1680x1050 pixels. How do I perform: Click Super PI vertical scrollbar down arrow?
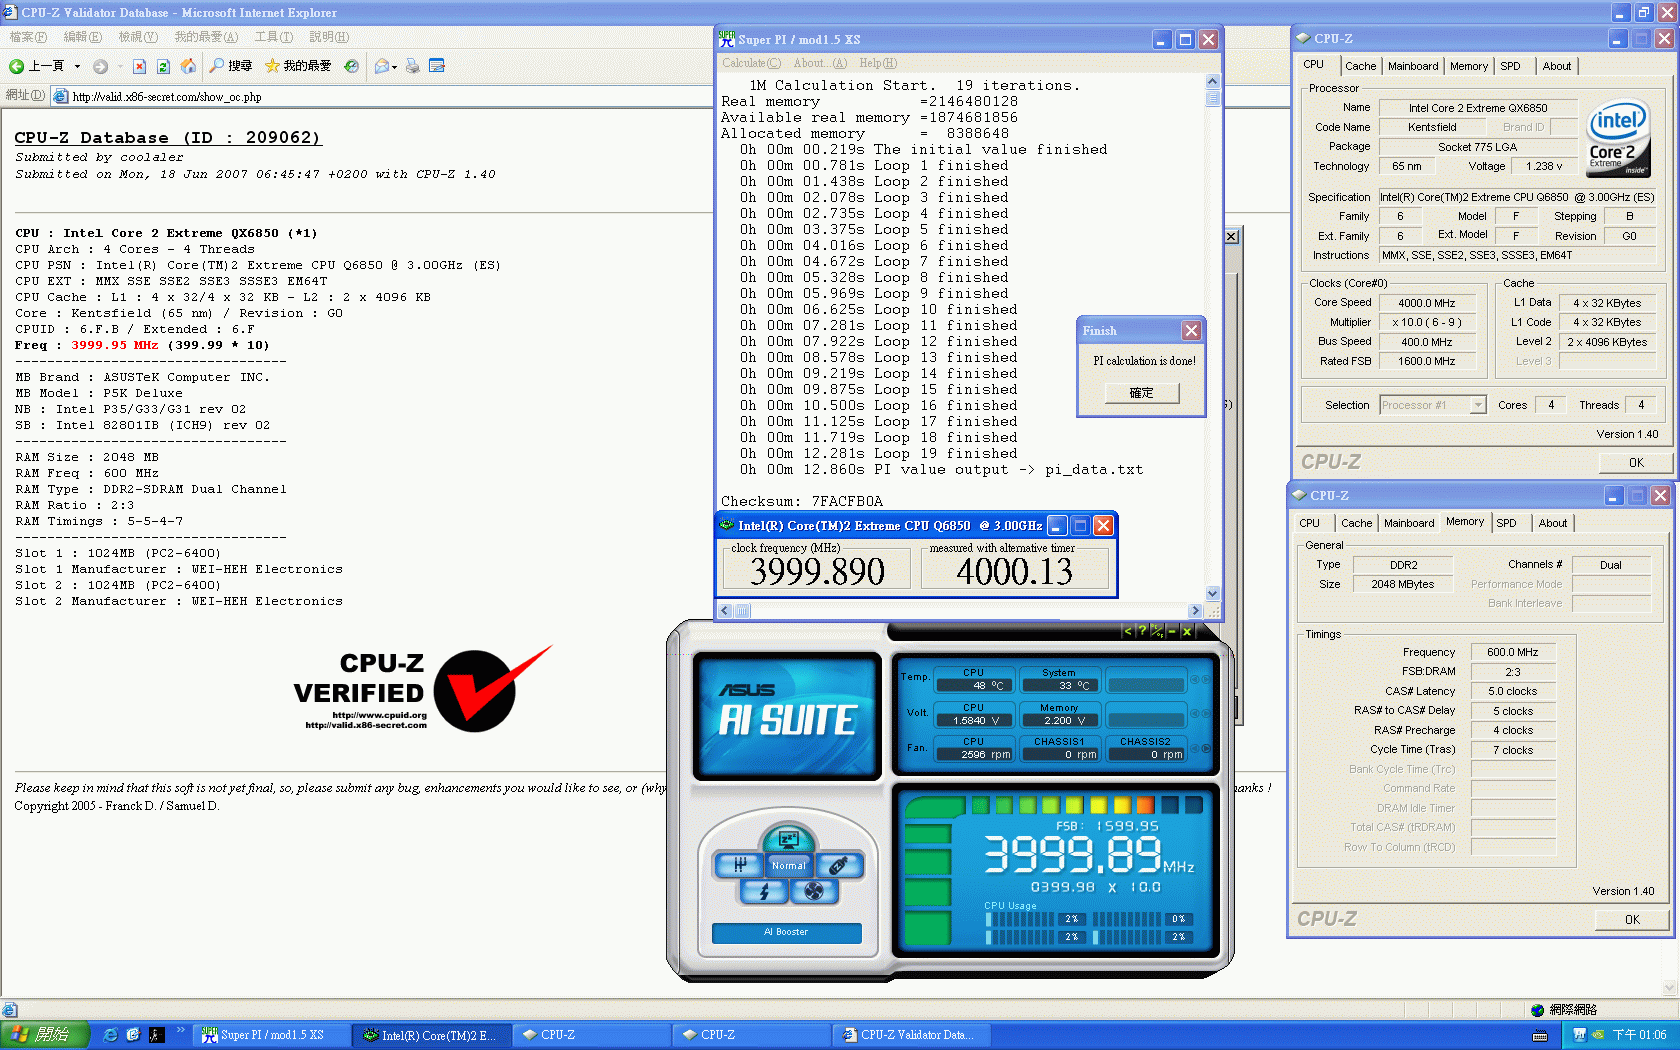[1212, 593]
